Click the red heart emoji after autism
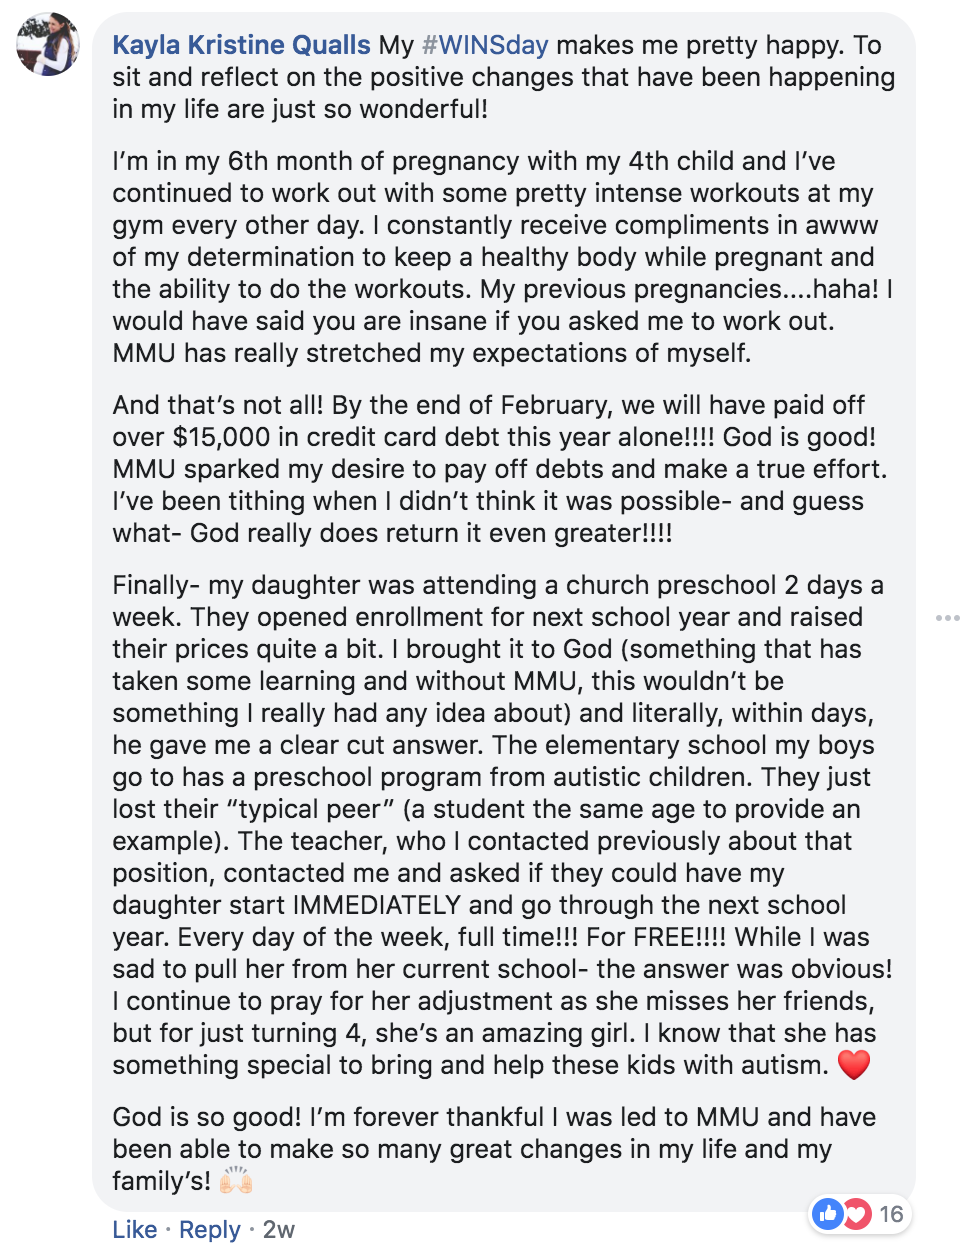The height and width of the screenshot is (1258, 964). tap(854, 1065)
